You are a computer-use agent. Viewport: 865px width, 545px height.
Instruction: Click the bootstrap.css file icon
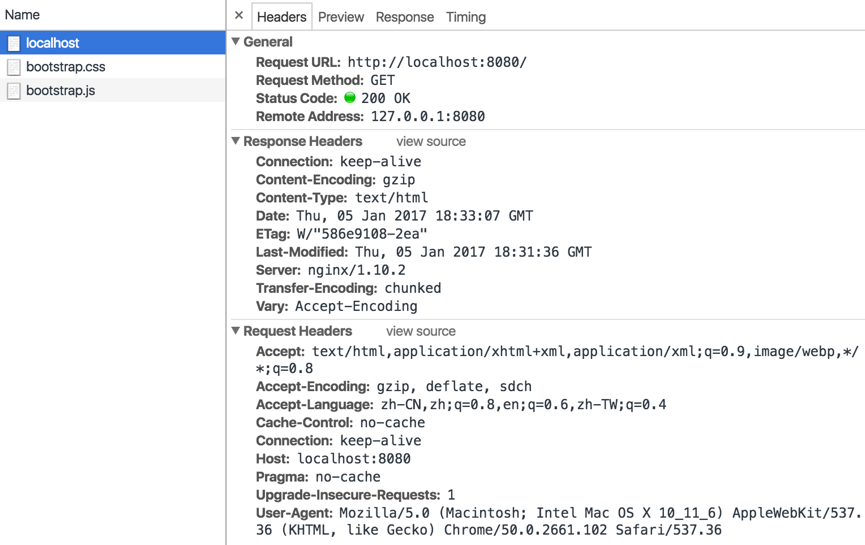coord(14,67)
